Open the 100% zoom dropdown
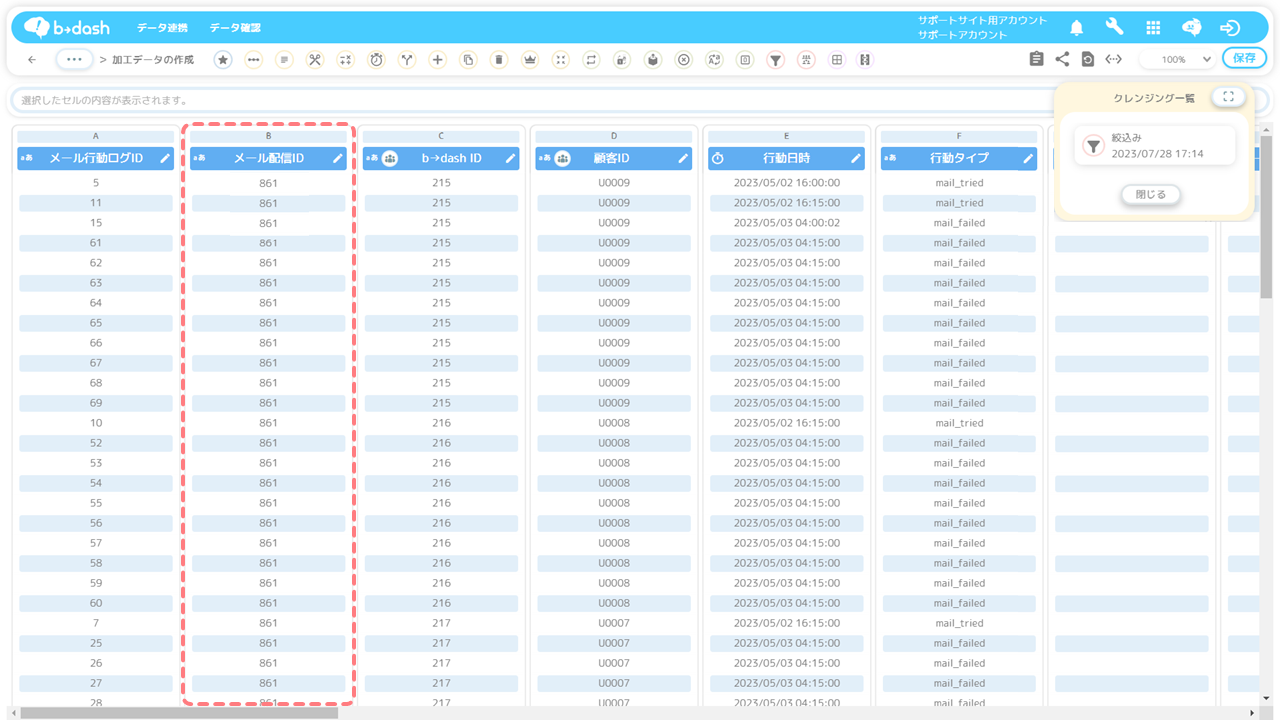This screenshot has width=1280, height=720. pyautogui.click(x=1179, y=60)
